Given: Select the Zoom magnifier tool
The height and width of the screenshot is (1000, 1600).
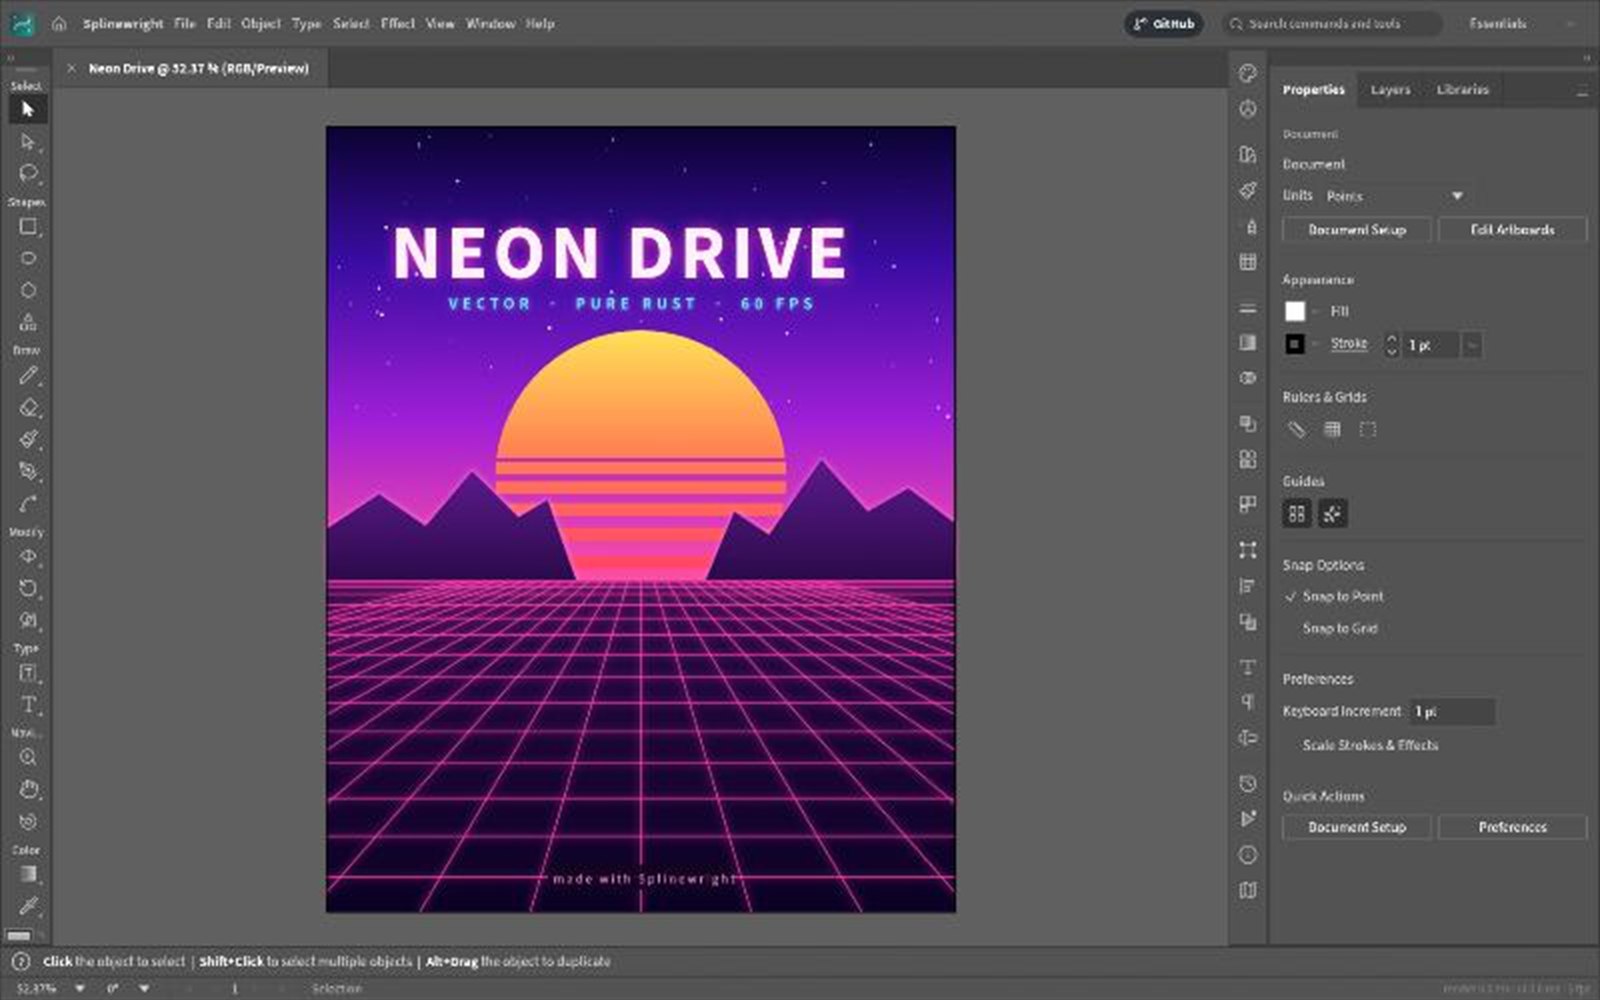Looking at the screenshot, I should click(x=28, y=758).
